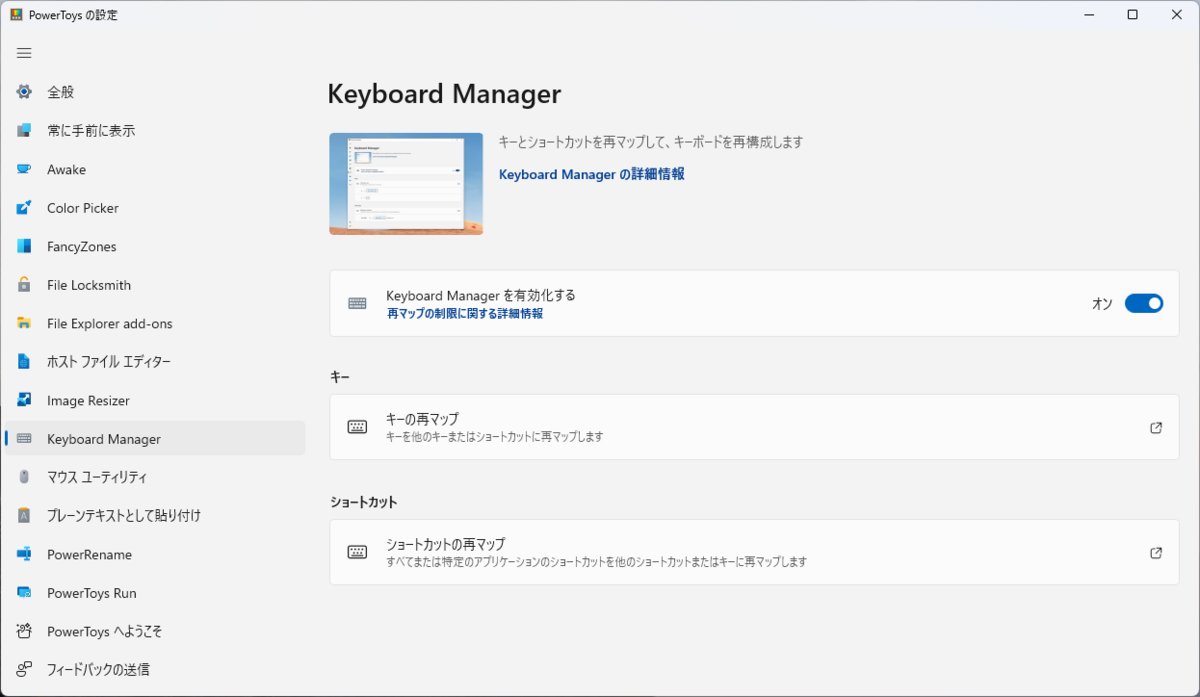Click the PowerToys へようこそ icon

pos(24,631)
